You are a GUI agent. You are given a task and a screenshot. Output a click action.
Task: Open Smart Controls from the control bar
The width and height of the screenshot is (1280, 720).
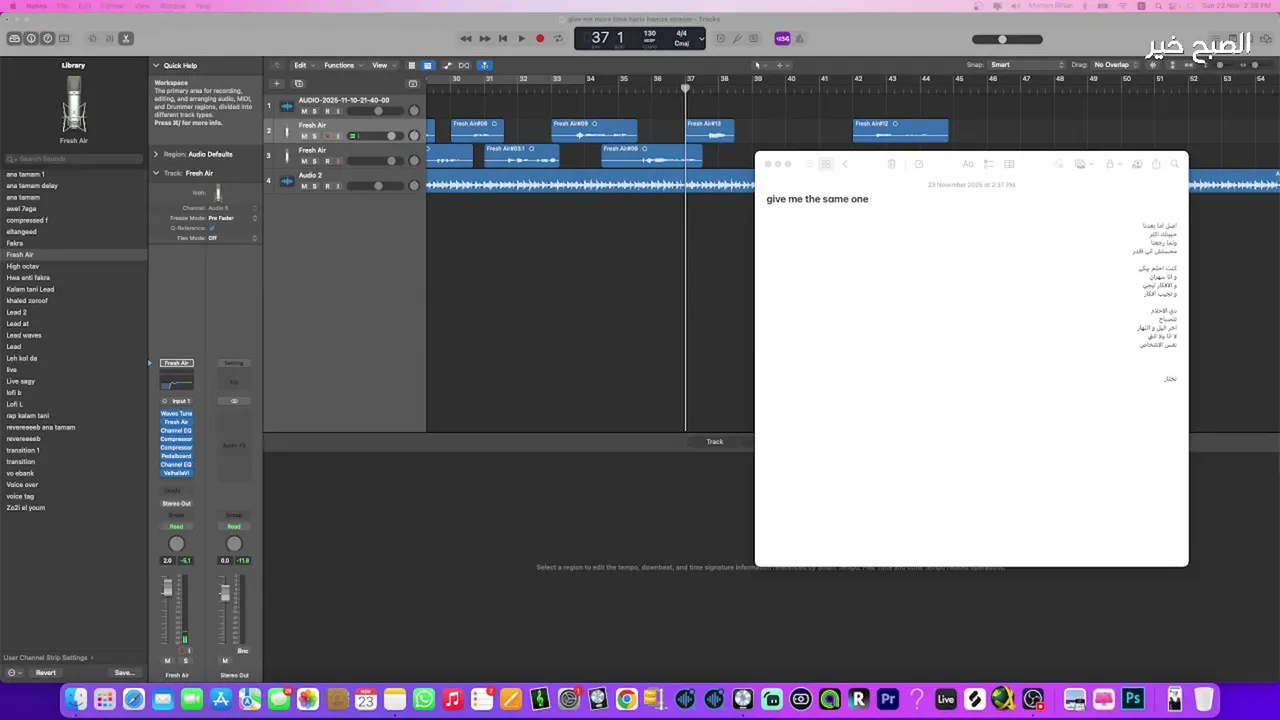pos(93,39)
